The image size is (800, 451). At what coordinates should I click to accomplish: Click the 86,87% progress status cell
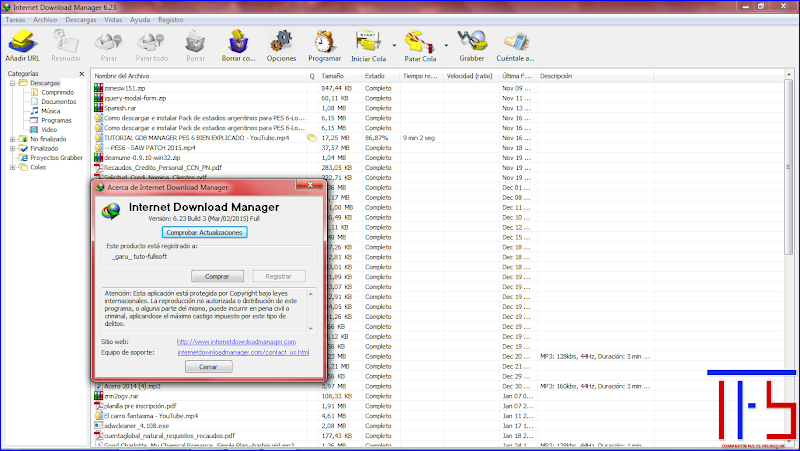376,138
